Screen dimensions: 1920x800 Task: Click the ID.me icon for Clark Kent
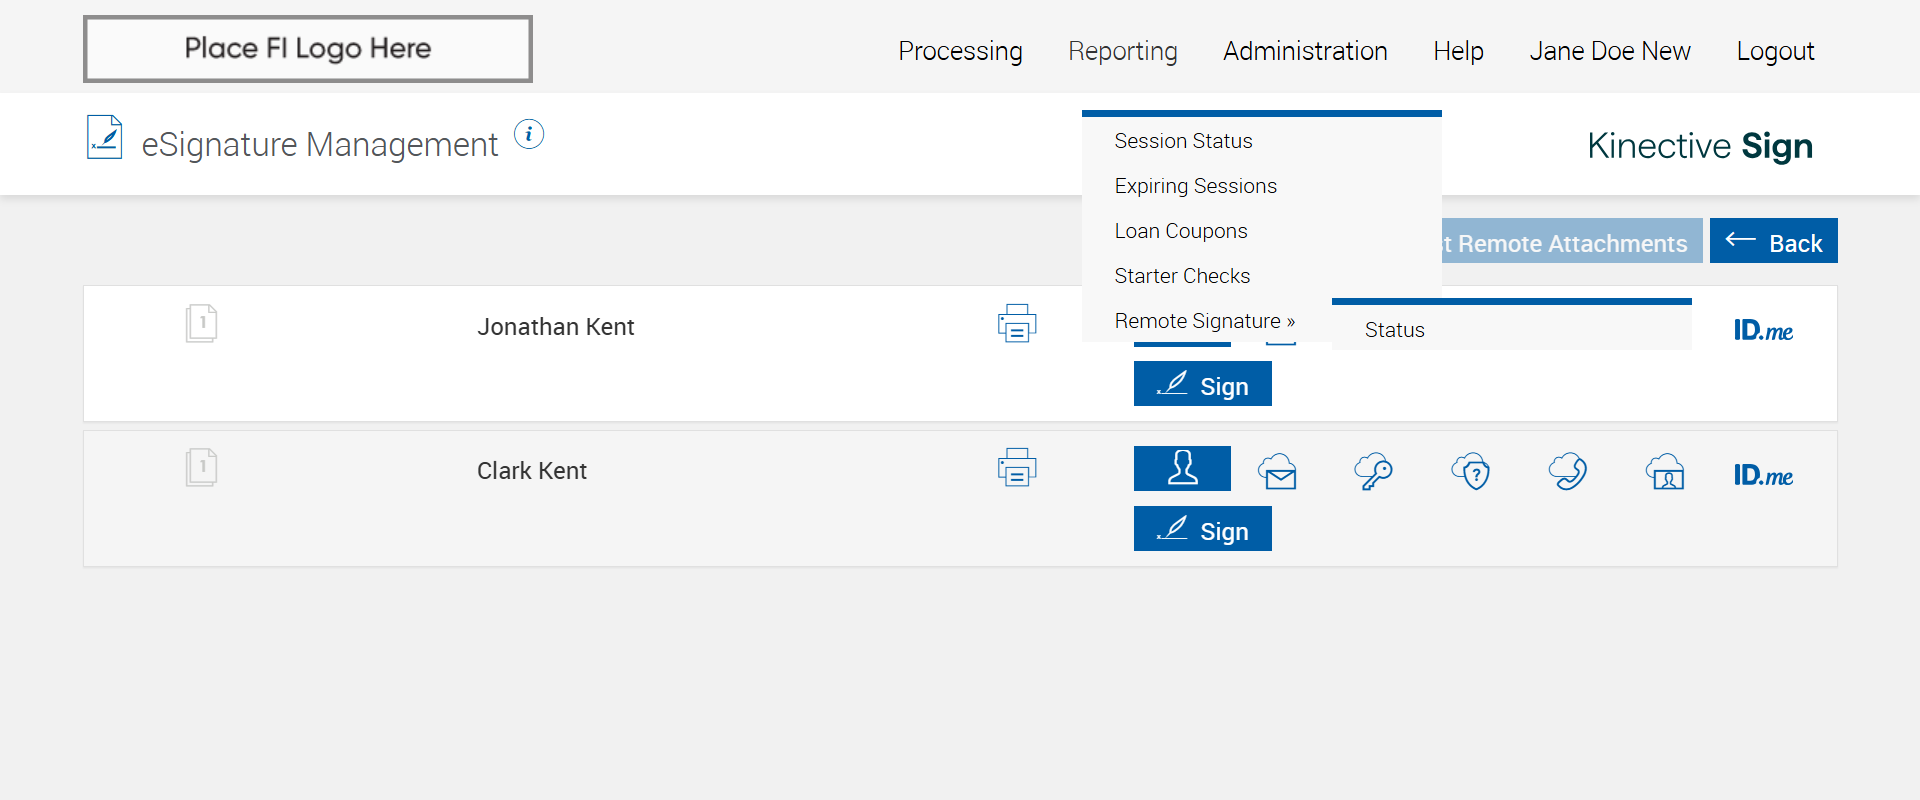point(1763,475)
